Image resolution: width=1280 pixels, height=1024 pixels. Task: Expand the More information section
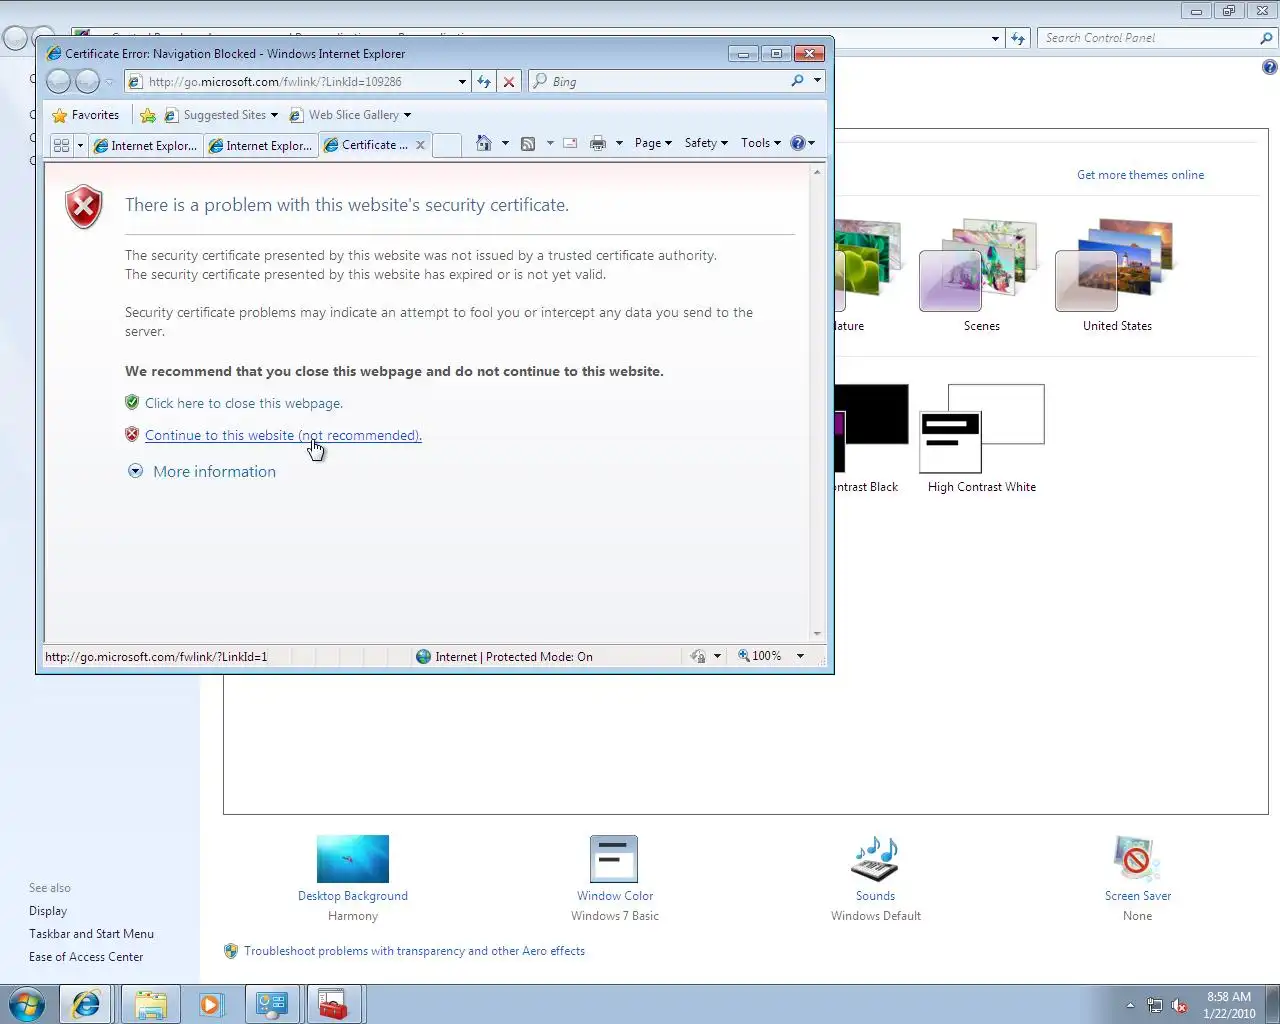[x=202, y=471]
